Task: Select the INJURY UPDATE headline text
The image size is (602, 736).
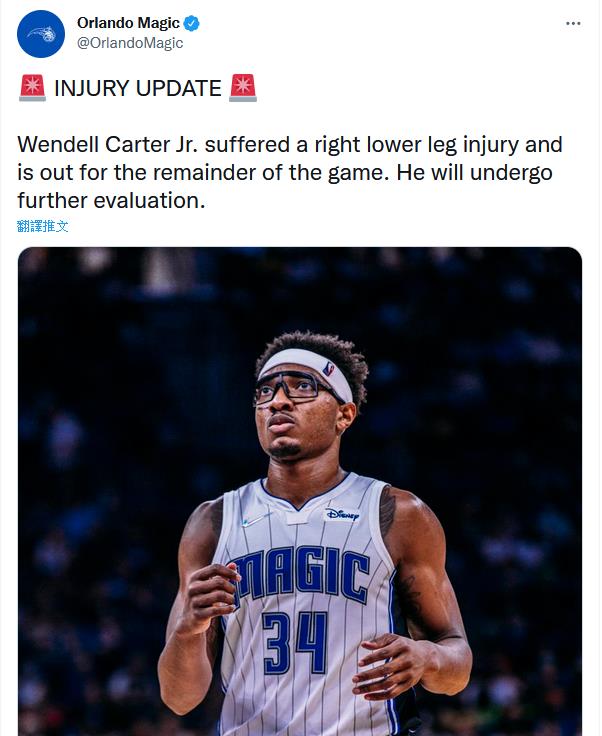Action: [x=137, y=88]
